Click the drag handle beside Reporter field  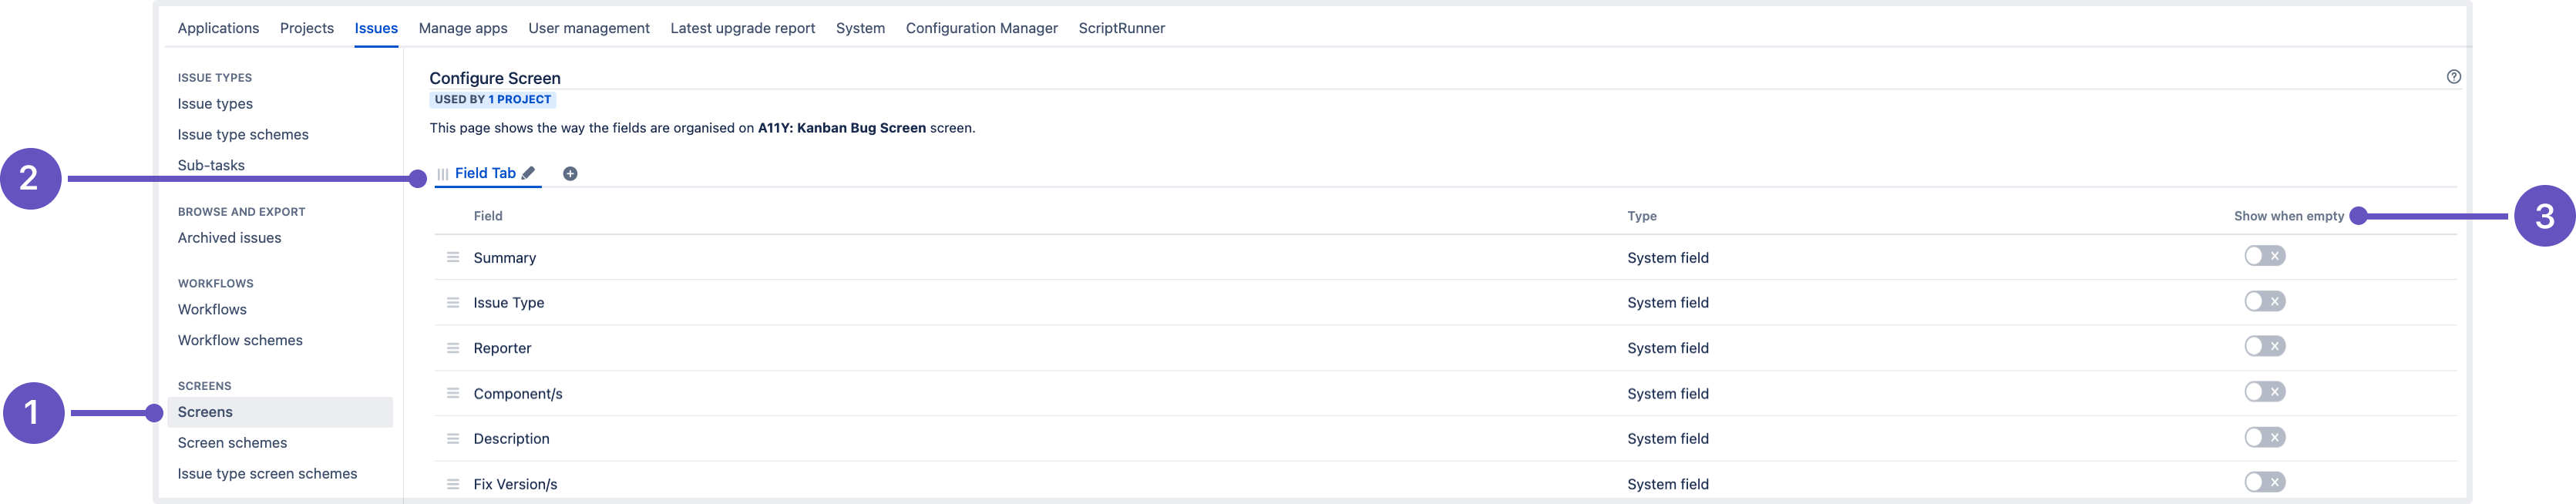click(453, 348)
